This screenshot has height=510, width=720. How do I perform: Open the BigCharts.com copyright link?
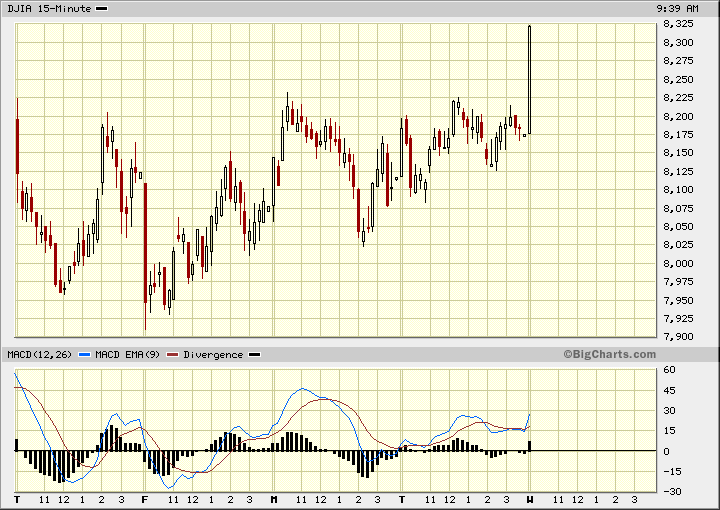[609, 354]
